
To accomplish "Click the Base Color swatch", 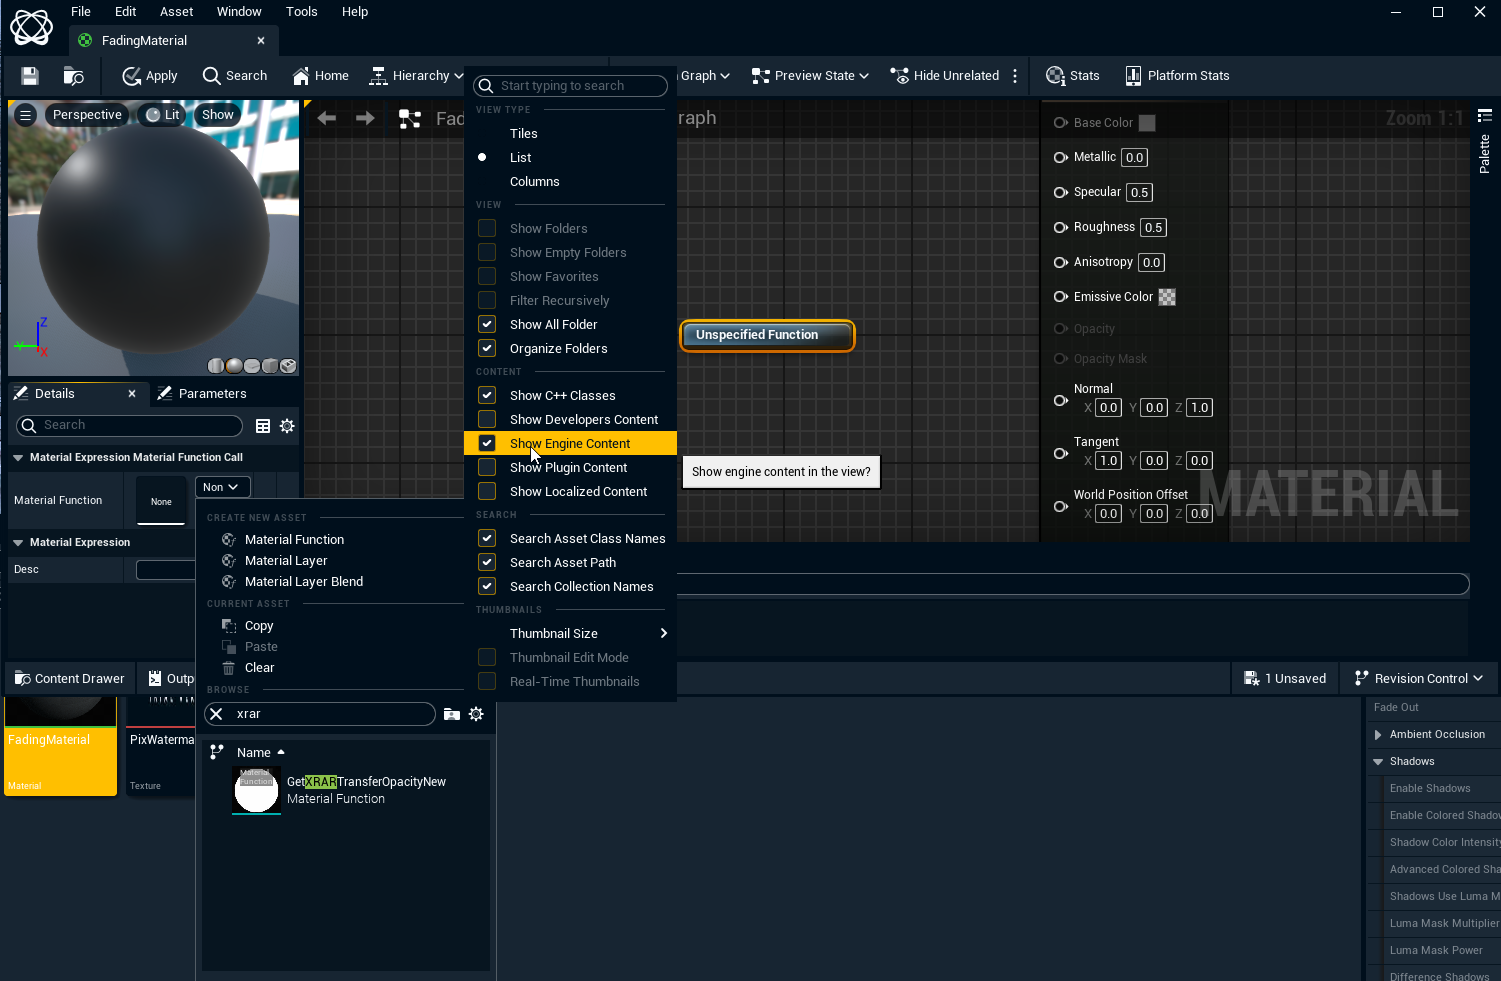I will [x=1147, y=123].
